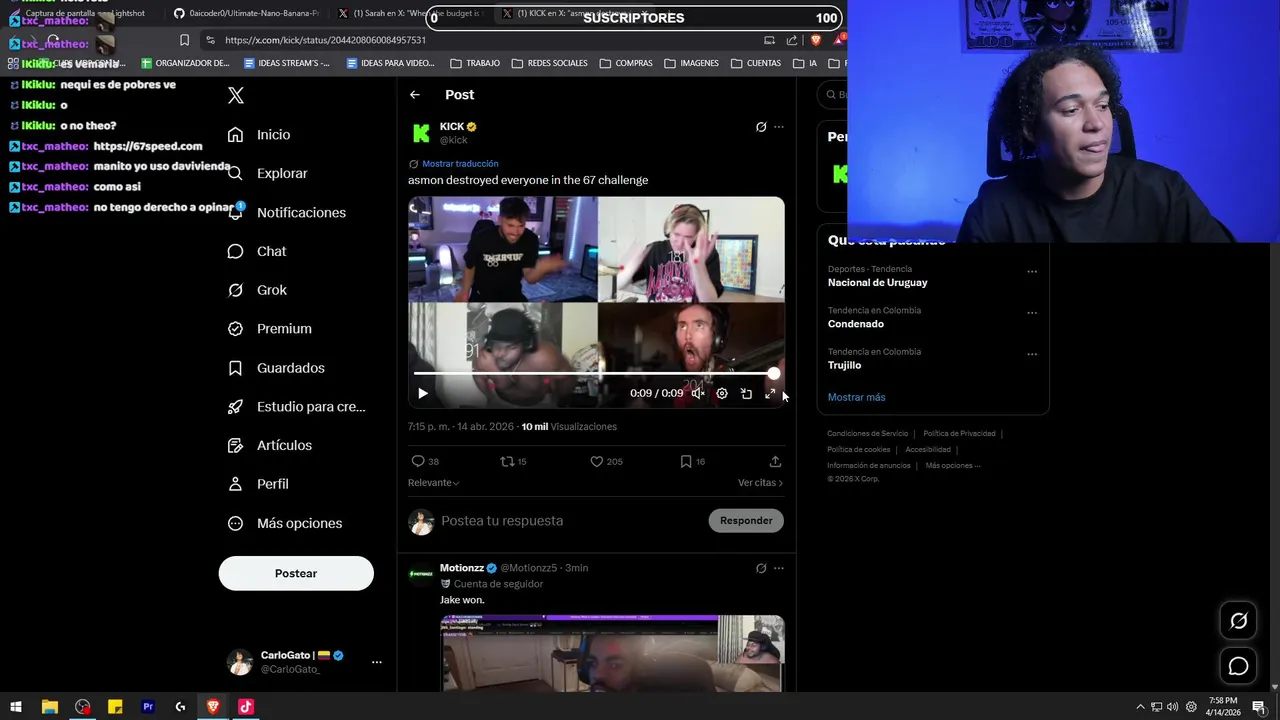
Task: Open CarloGato account menu dots
Action: [x=377, y=662]
